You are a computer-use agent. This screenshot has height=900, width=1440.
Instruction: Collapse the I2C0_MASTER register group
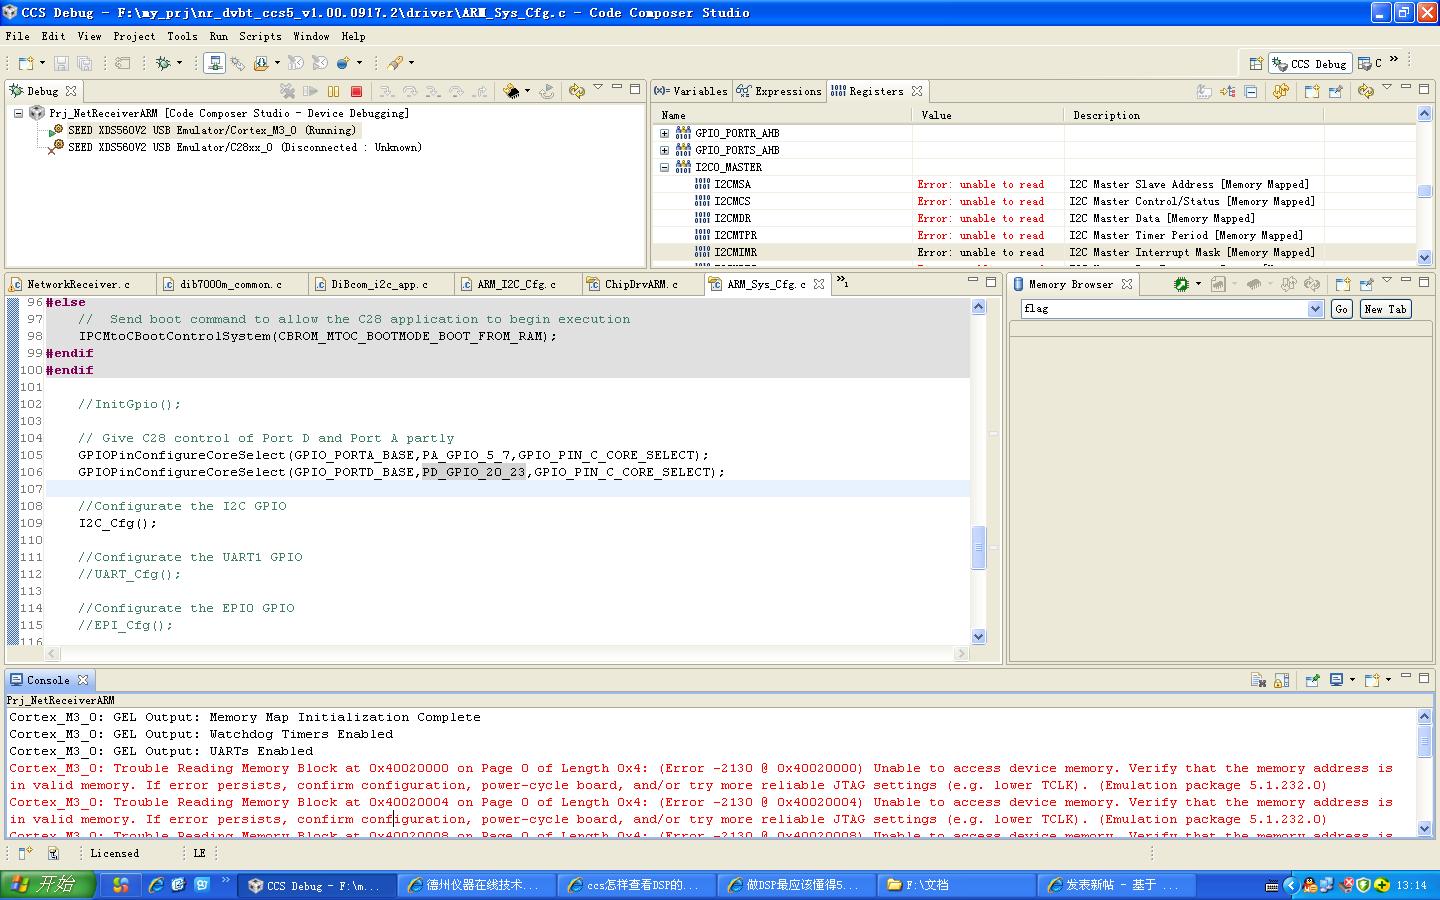664,167
